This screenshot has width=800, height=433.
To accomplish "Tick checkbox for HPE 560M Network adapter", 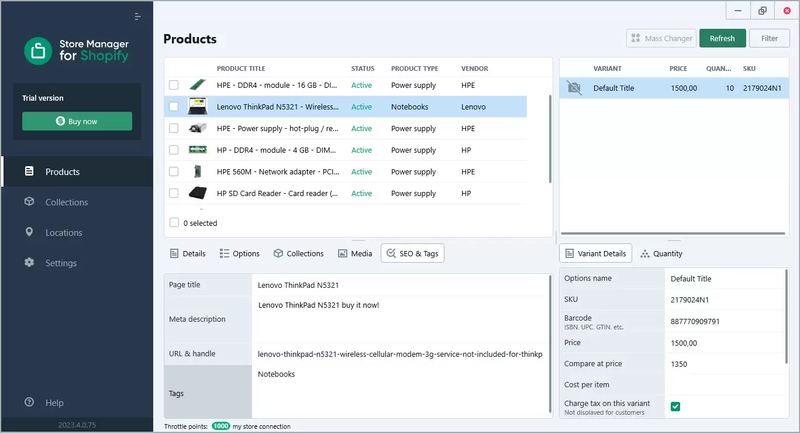I will [x=174, y=172].
